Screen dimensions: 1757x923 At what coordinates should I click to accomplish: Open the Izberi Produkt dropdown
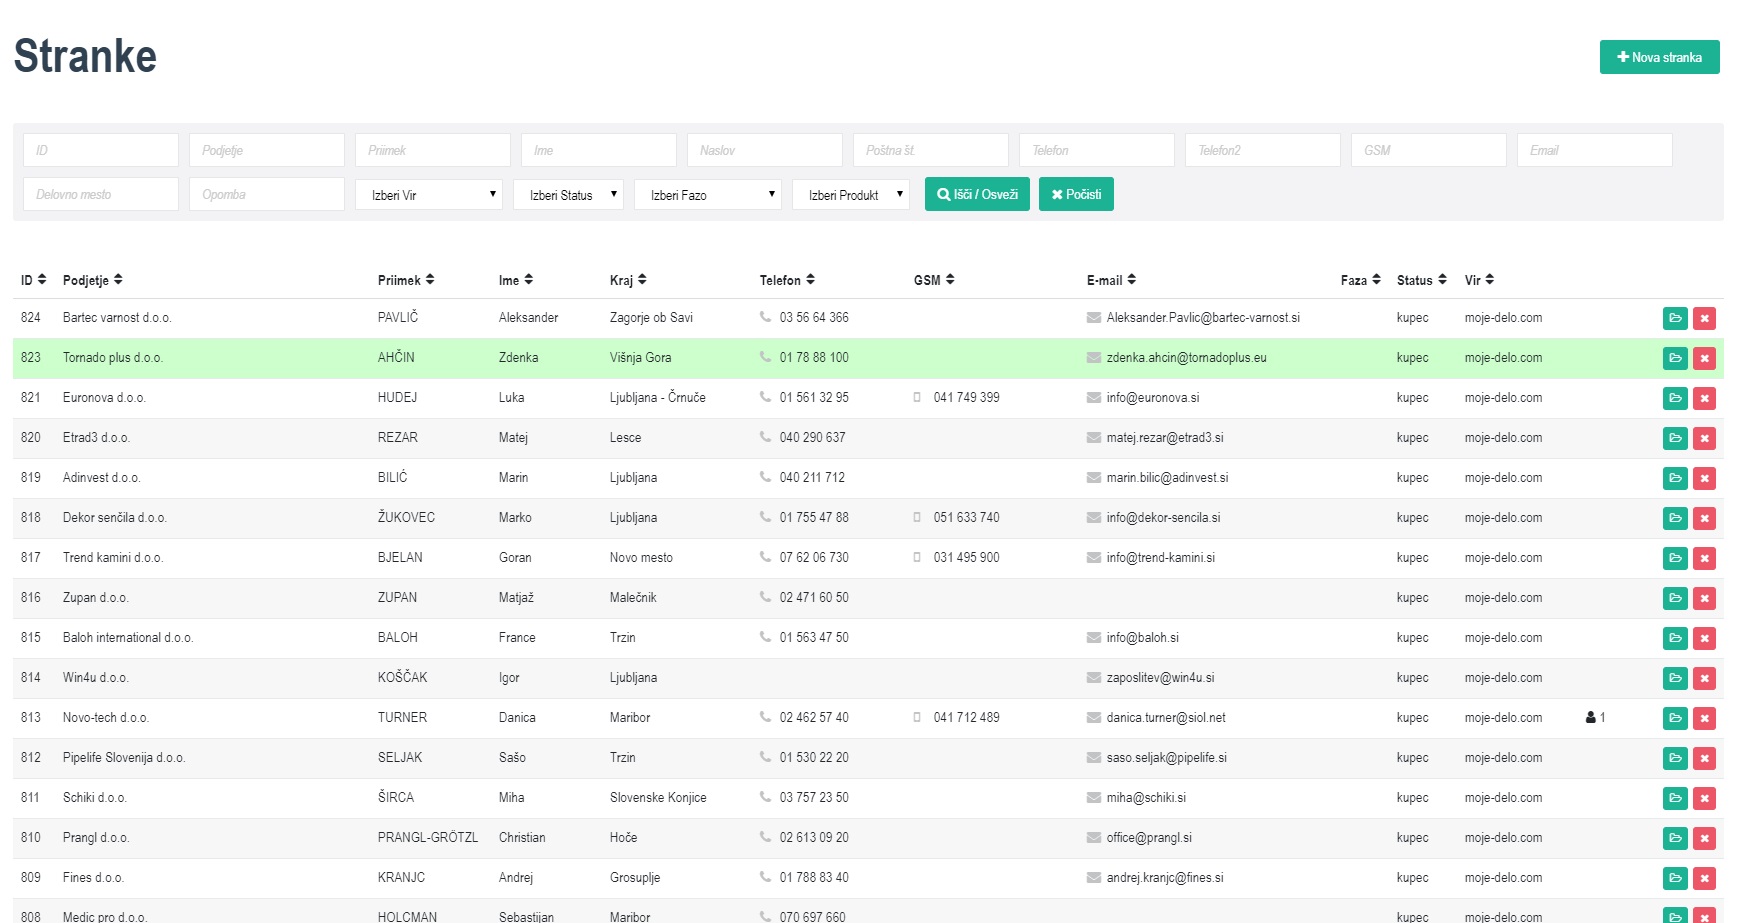coord(851,194)
